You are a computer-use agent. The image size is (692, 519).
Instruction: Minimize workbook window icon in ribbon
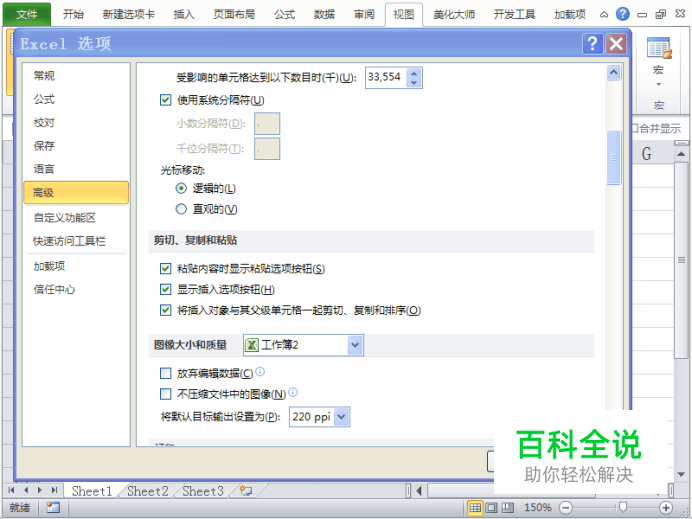[x=642, y=15]
